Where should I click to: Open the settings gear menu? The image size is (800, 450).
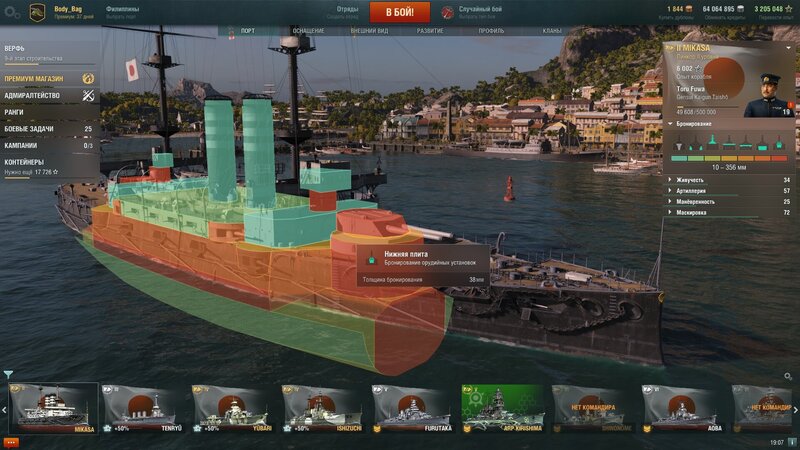click(x=11, y=13)
